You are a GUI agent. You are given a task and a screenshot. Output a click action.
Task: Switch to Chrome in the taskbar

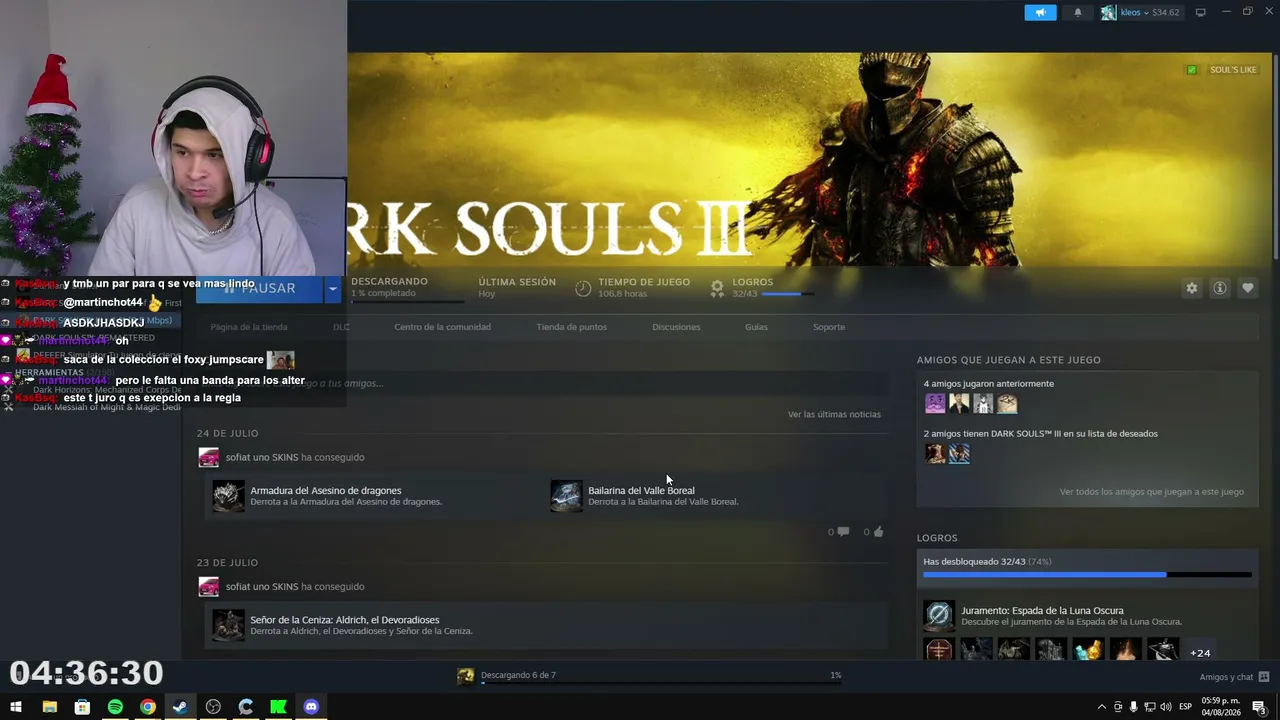pos(148,707)
